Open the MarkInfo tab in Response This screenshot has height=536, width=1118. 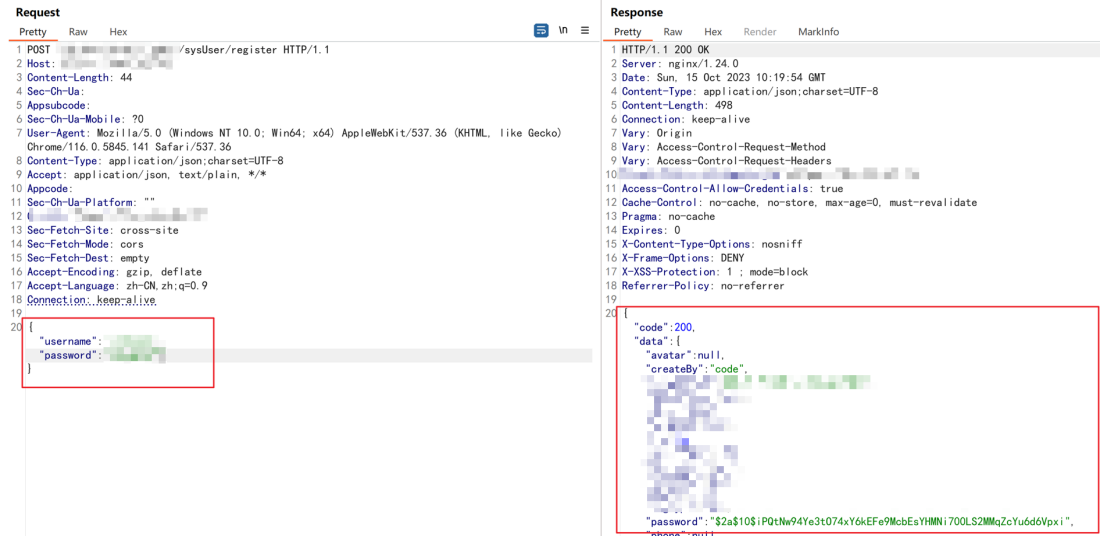tap(818, 32)
